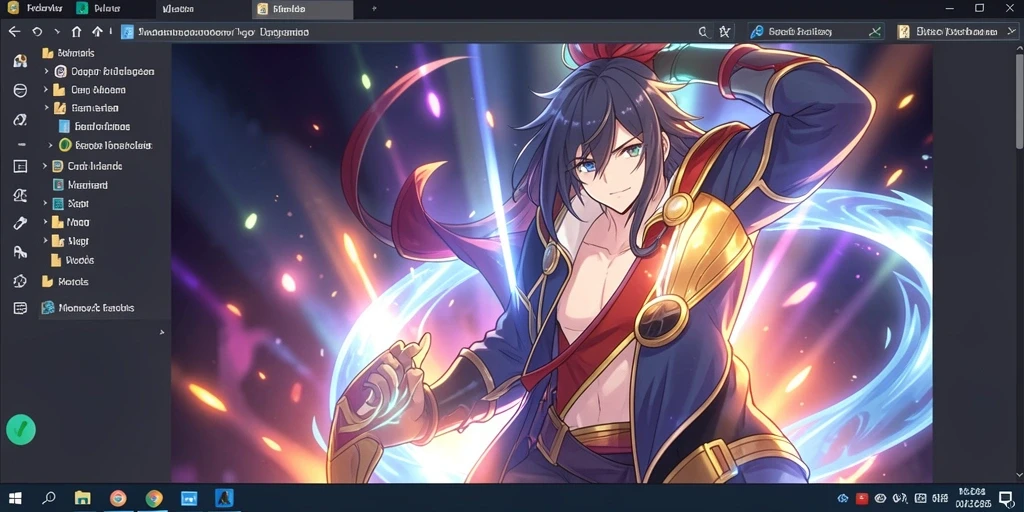1024x512 pixels.
Task: Open the lined notes icon in the left sidebar
Action: [20, 308]
